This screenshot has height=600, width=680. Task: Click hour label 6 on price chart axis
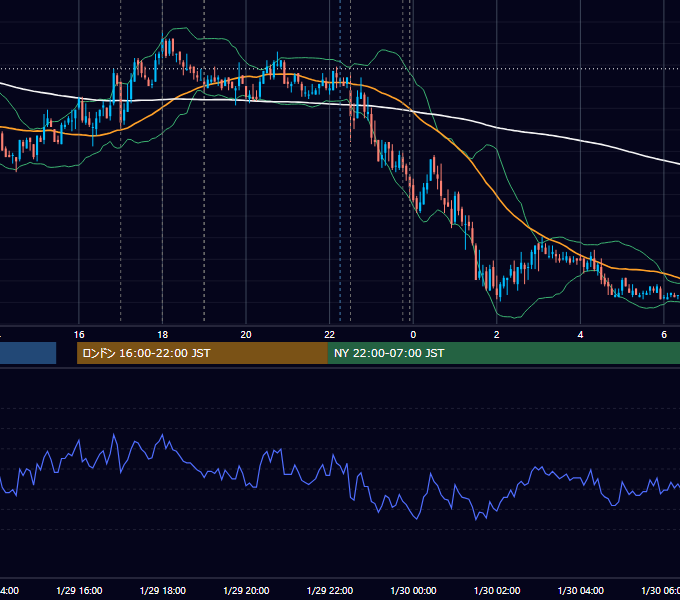664,335
